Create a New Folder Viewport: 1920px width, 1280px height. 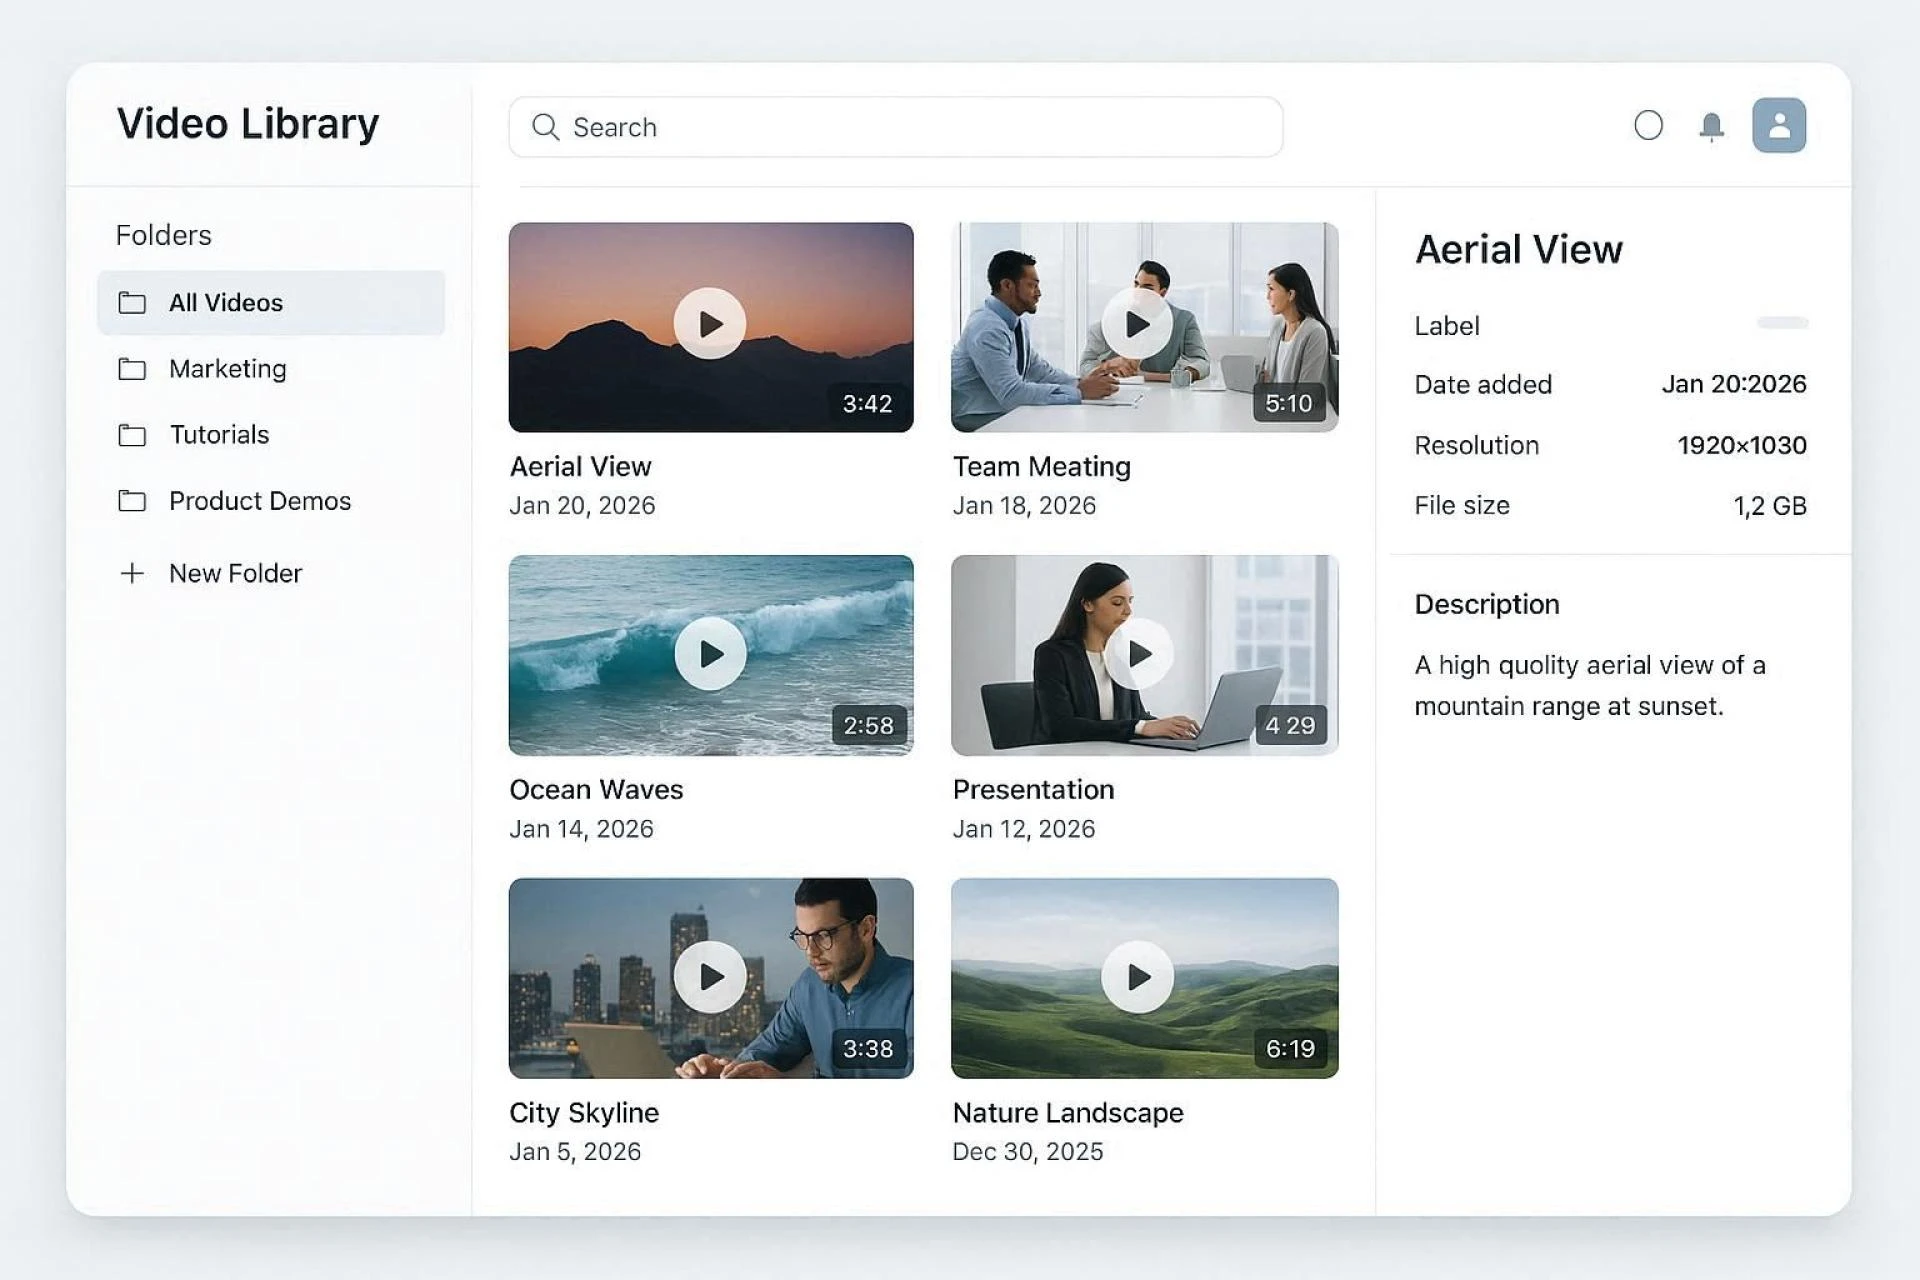click(x=235, y=573)
